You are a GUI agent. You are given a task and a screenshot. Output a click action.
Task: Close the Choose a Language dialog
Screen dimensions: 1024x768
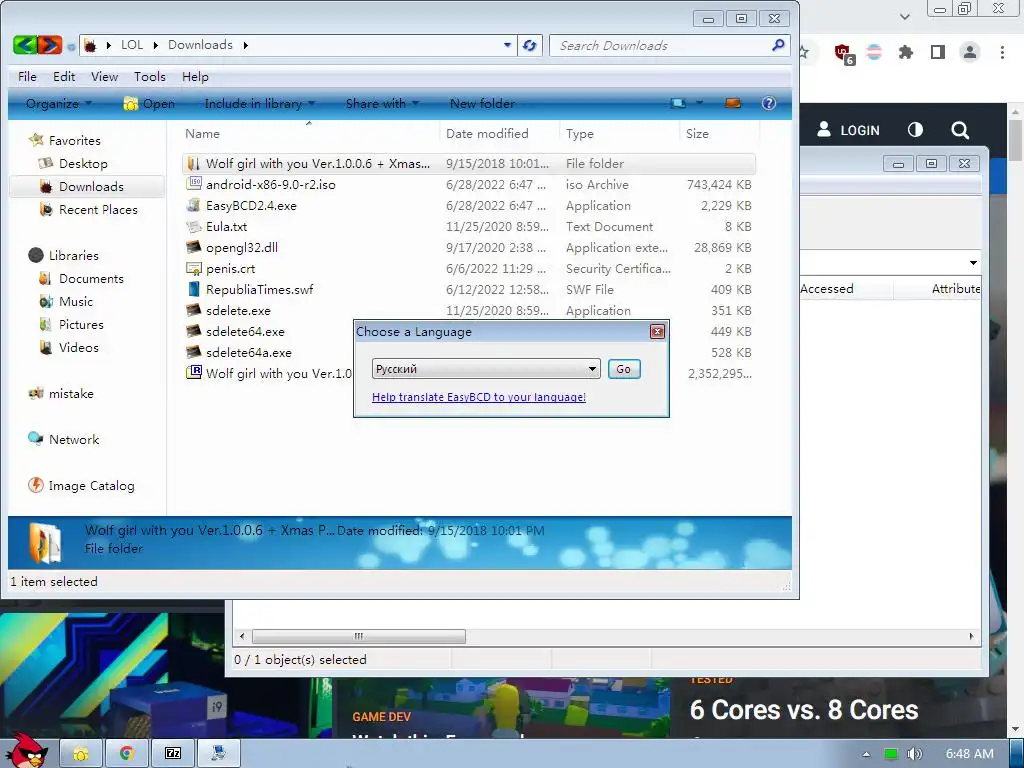click(657, 332)
